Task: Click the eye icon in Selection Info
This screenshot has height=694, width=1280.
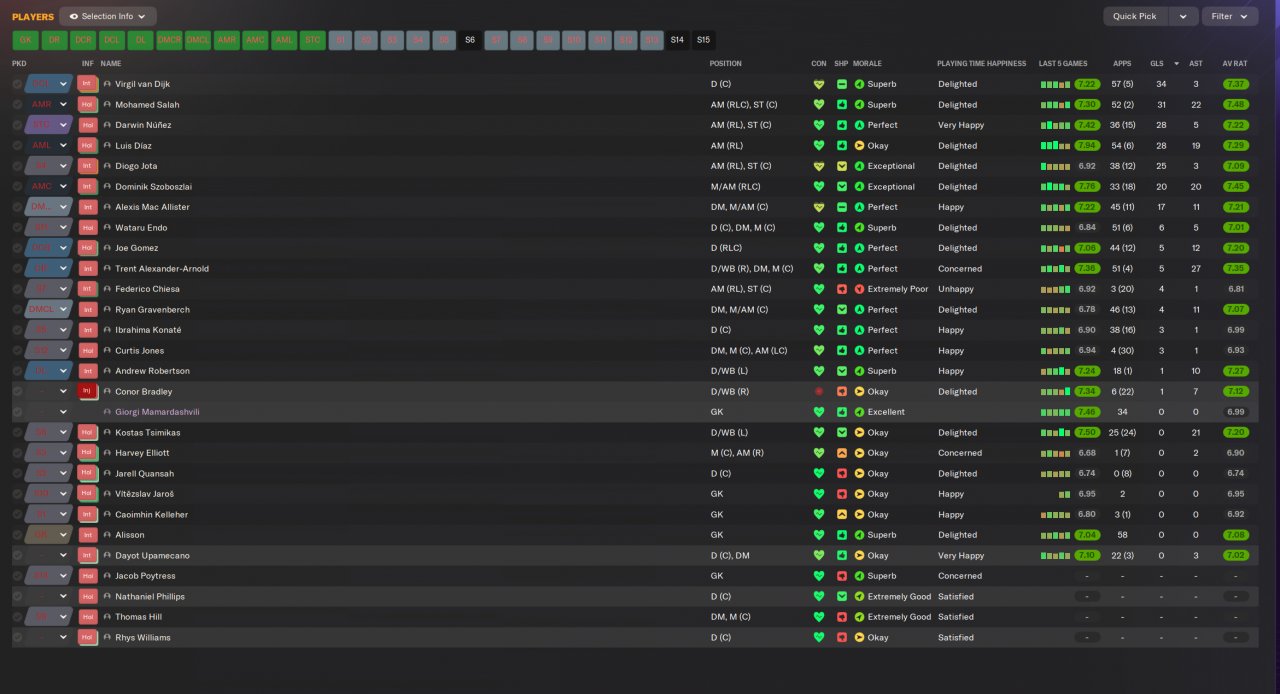Action: pos(74,16)
